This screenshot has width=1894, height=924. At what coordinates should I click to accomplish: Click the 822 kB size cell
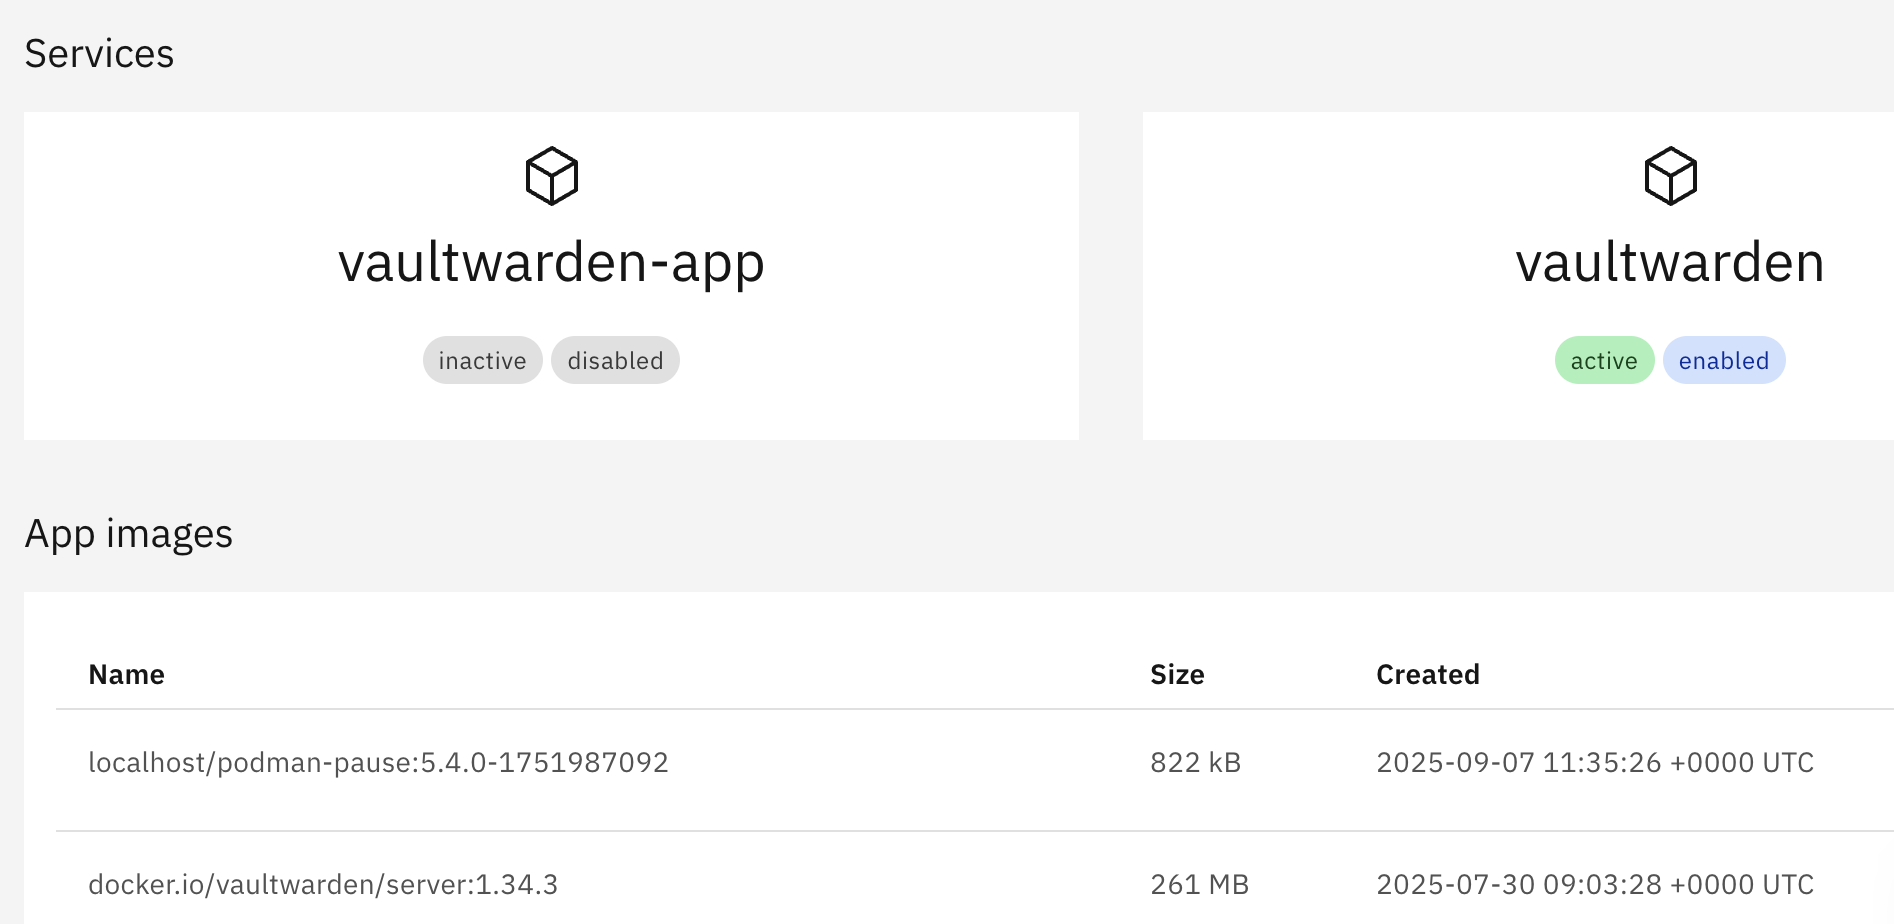[1195, 763]
